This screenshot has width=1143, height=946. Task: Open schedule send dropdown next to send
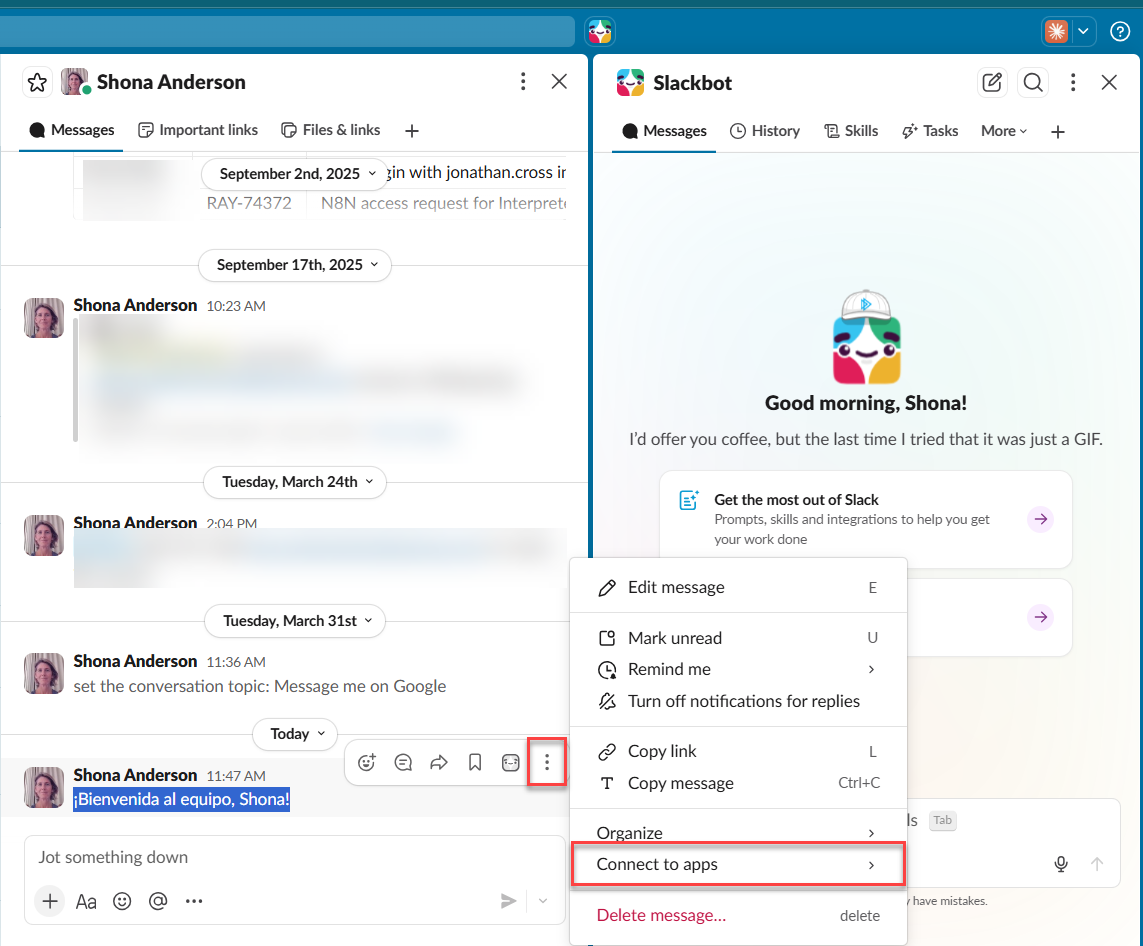point(543,902)
